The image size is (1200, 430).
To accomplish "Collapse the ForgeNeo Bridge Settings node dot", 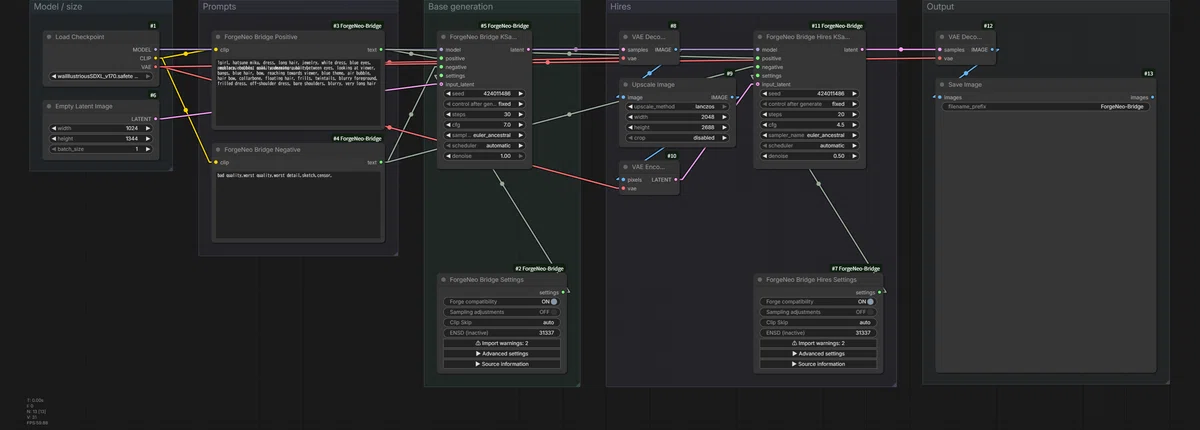I will [x=443, y=280].
